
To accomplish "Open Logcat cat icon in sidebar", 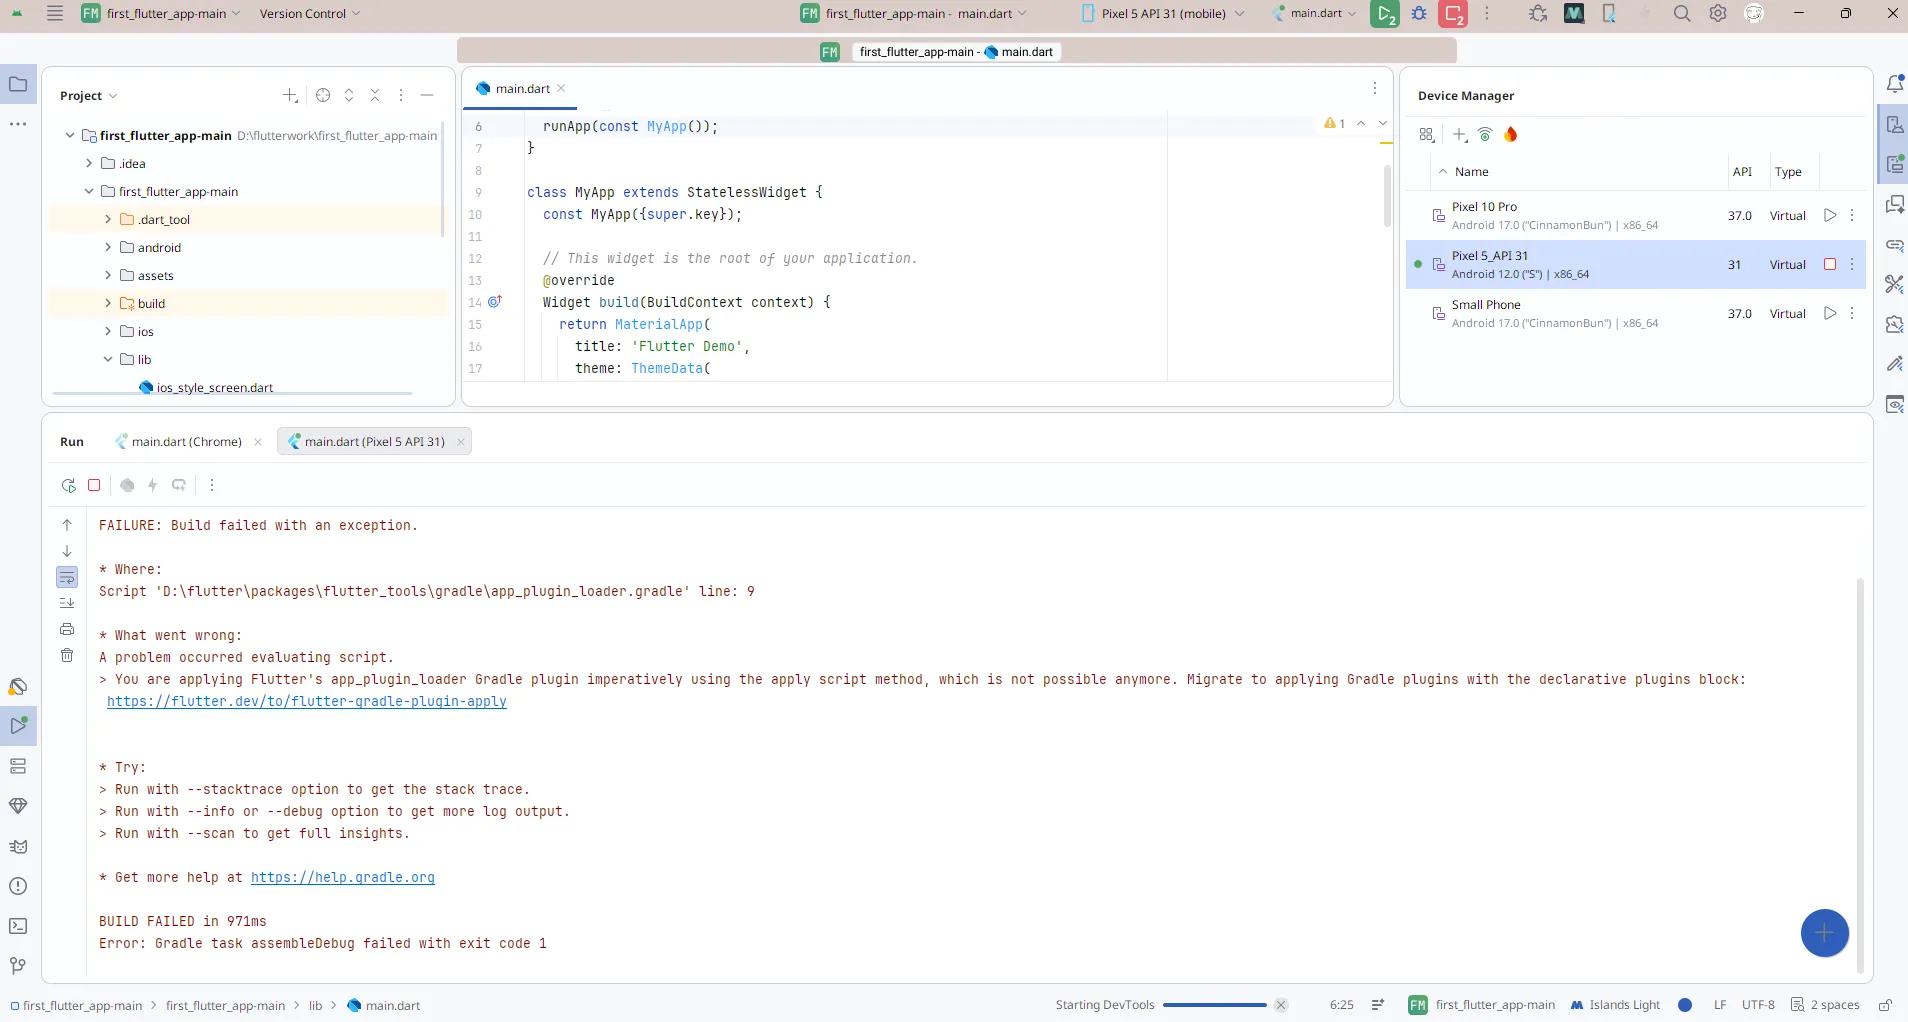I will pyautogui.click(x=18, y=846).
